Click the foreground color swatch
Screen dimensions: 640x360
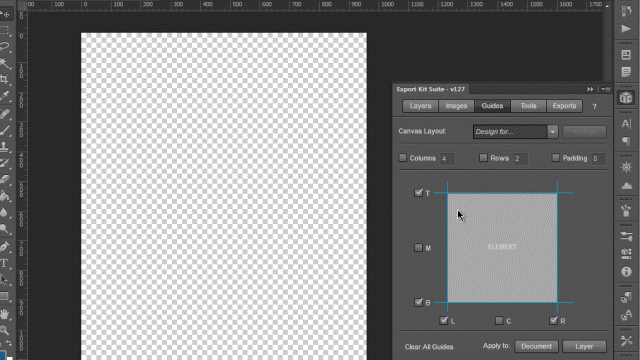point(3,355)
